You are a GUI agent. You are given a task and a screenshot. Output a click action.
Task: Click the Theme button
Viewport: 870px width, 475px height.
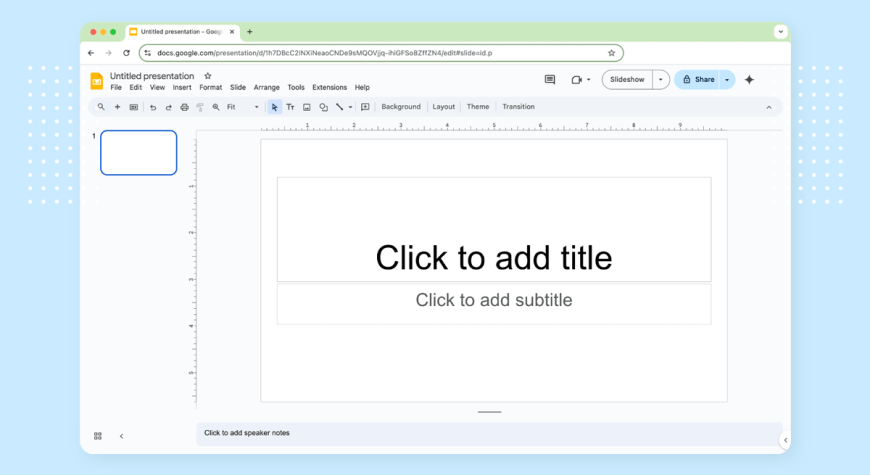click(478, 107)
